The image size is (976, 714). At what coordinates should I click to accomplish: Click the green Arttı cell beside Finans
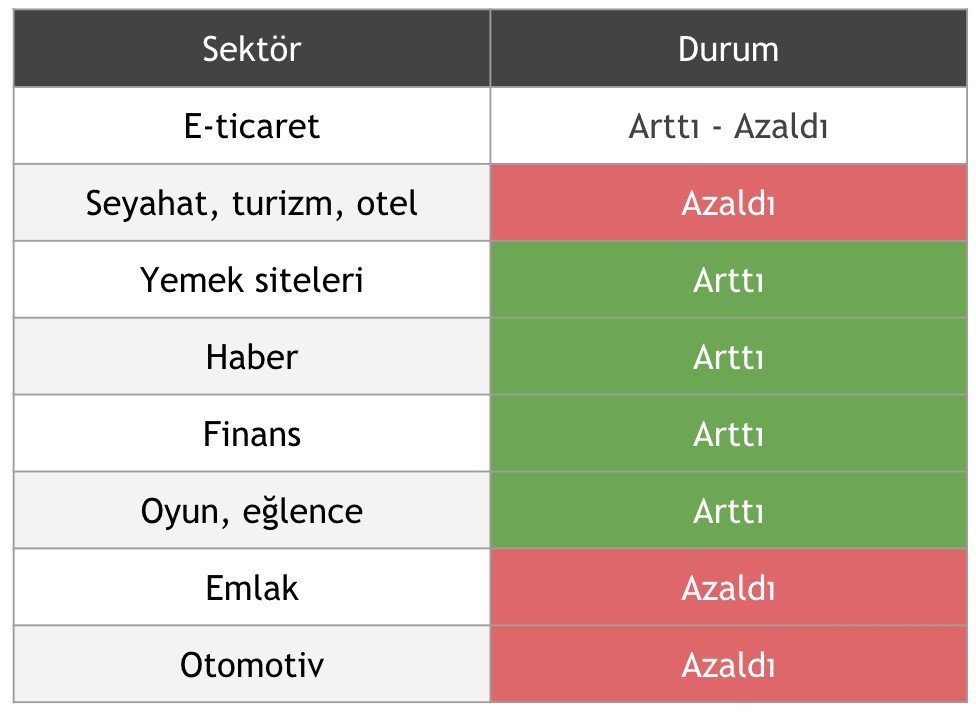coord(728,434)
